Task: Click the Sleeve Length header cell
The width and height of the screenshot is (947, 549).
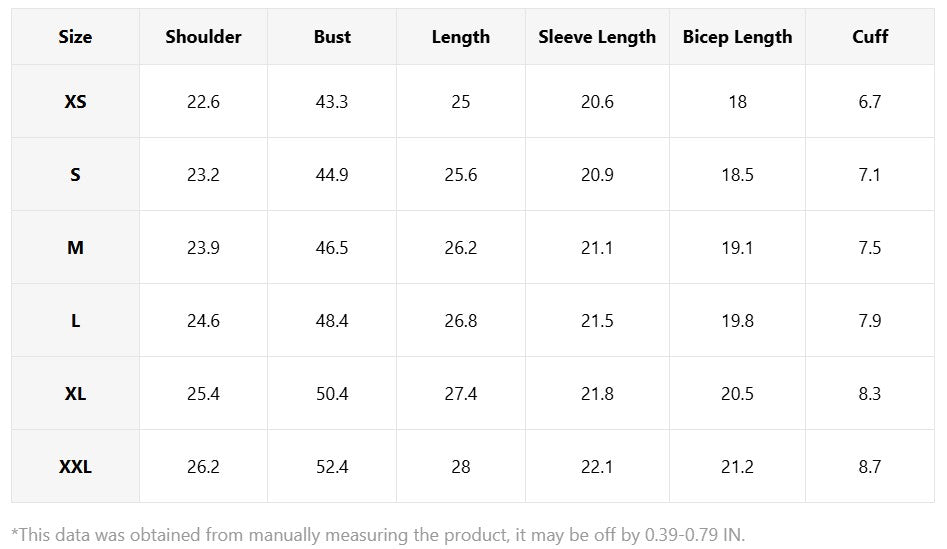Action: 597,37
